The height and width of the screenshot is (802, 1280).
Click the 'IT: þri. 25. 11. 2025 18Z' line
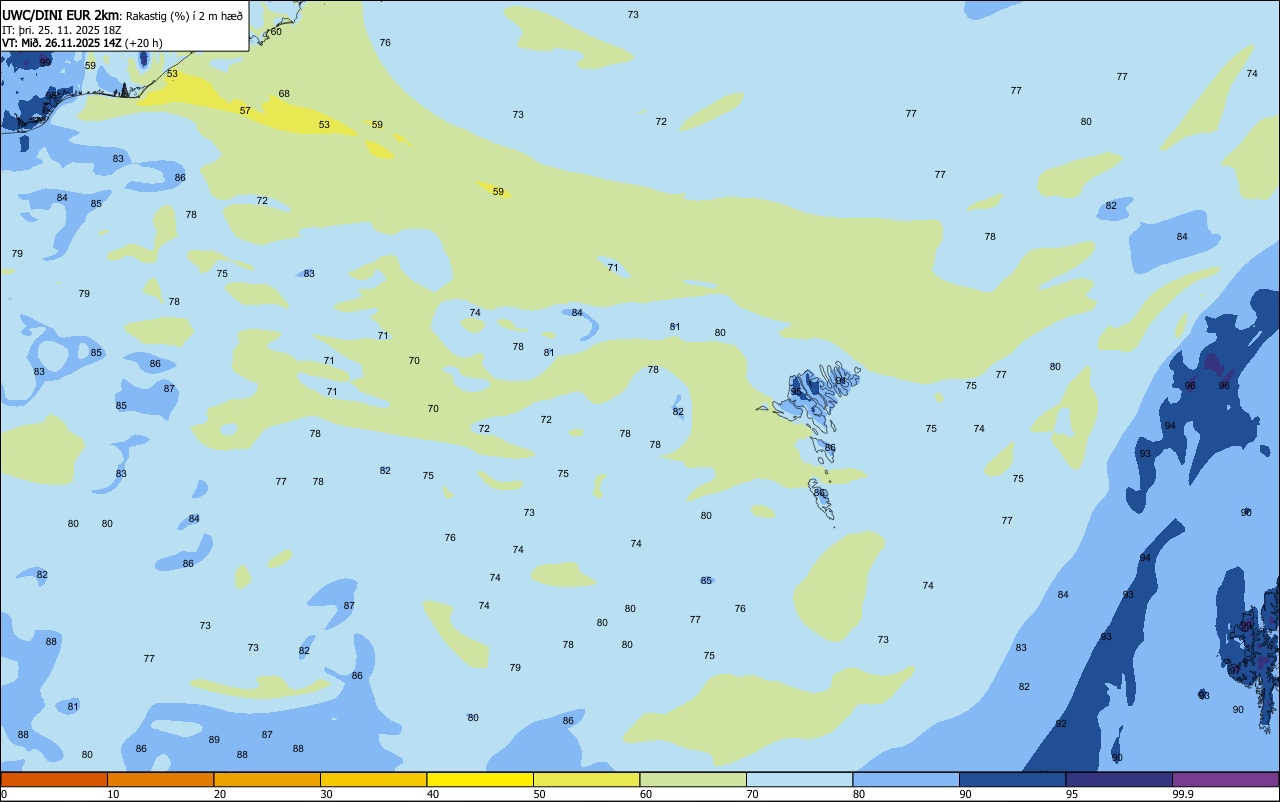61,30
